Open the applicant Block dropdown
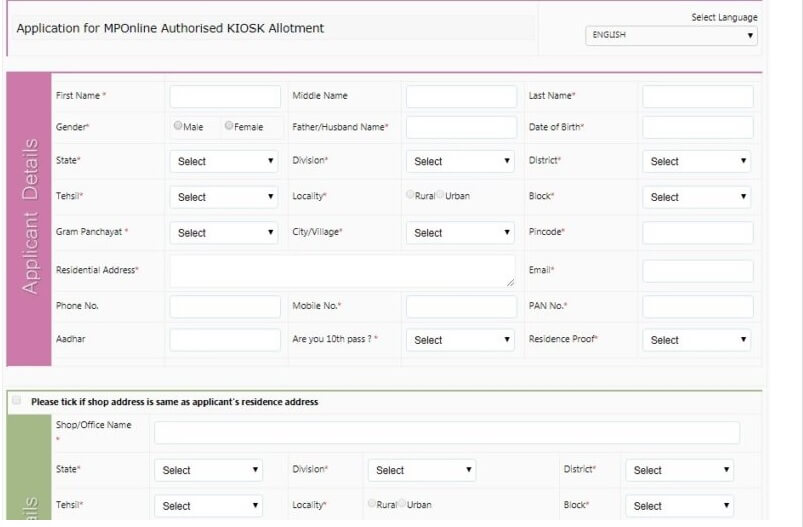Viewport: 803px width, 527px height. [696, 197]
